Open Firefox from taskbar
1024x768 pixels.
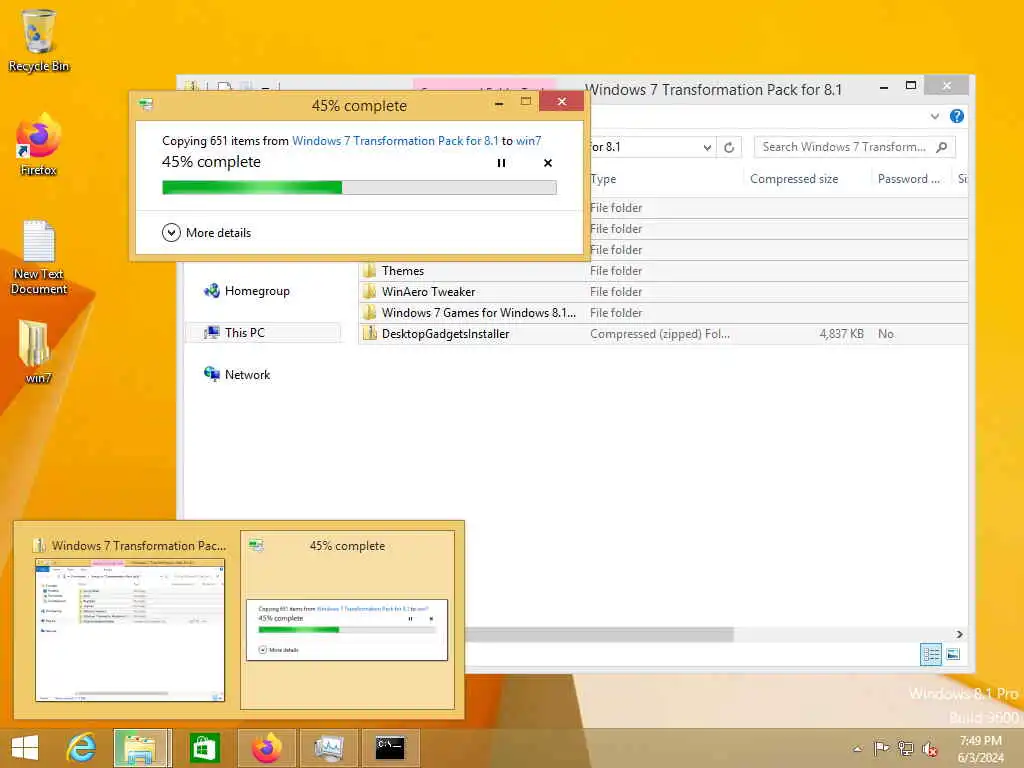(x=266, y=748)
